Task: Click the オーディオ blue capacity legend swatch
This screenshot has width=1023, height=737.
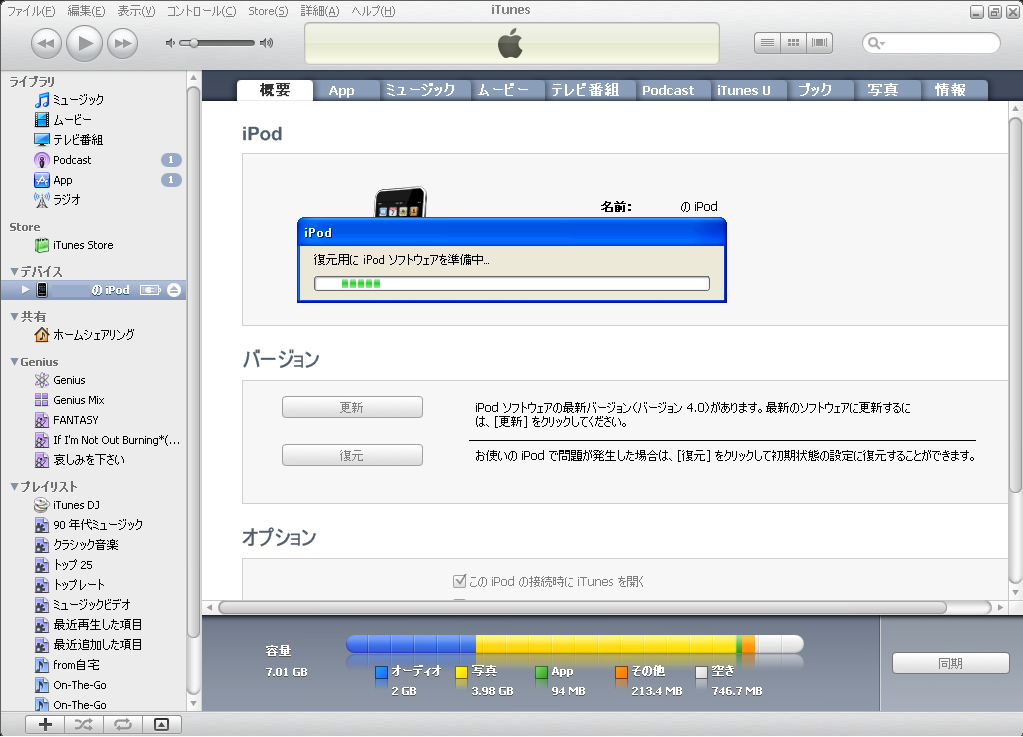Action: click(x=382, y=672)
